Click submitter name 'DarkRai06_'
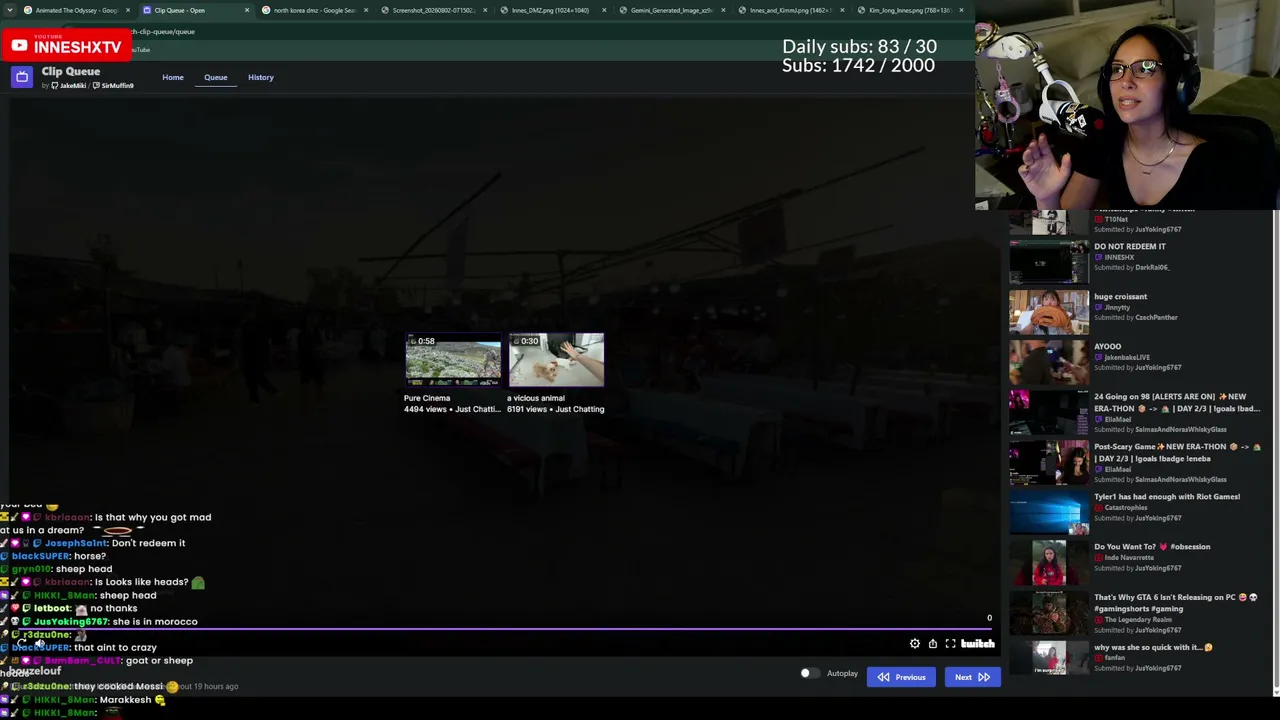 click(1152, 267)
